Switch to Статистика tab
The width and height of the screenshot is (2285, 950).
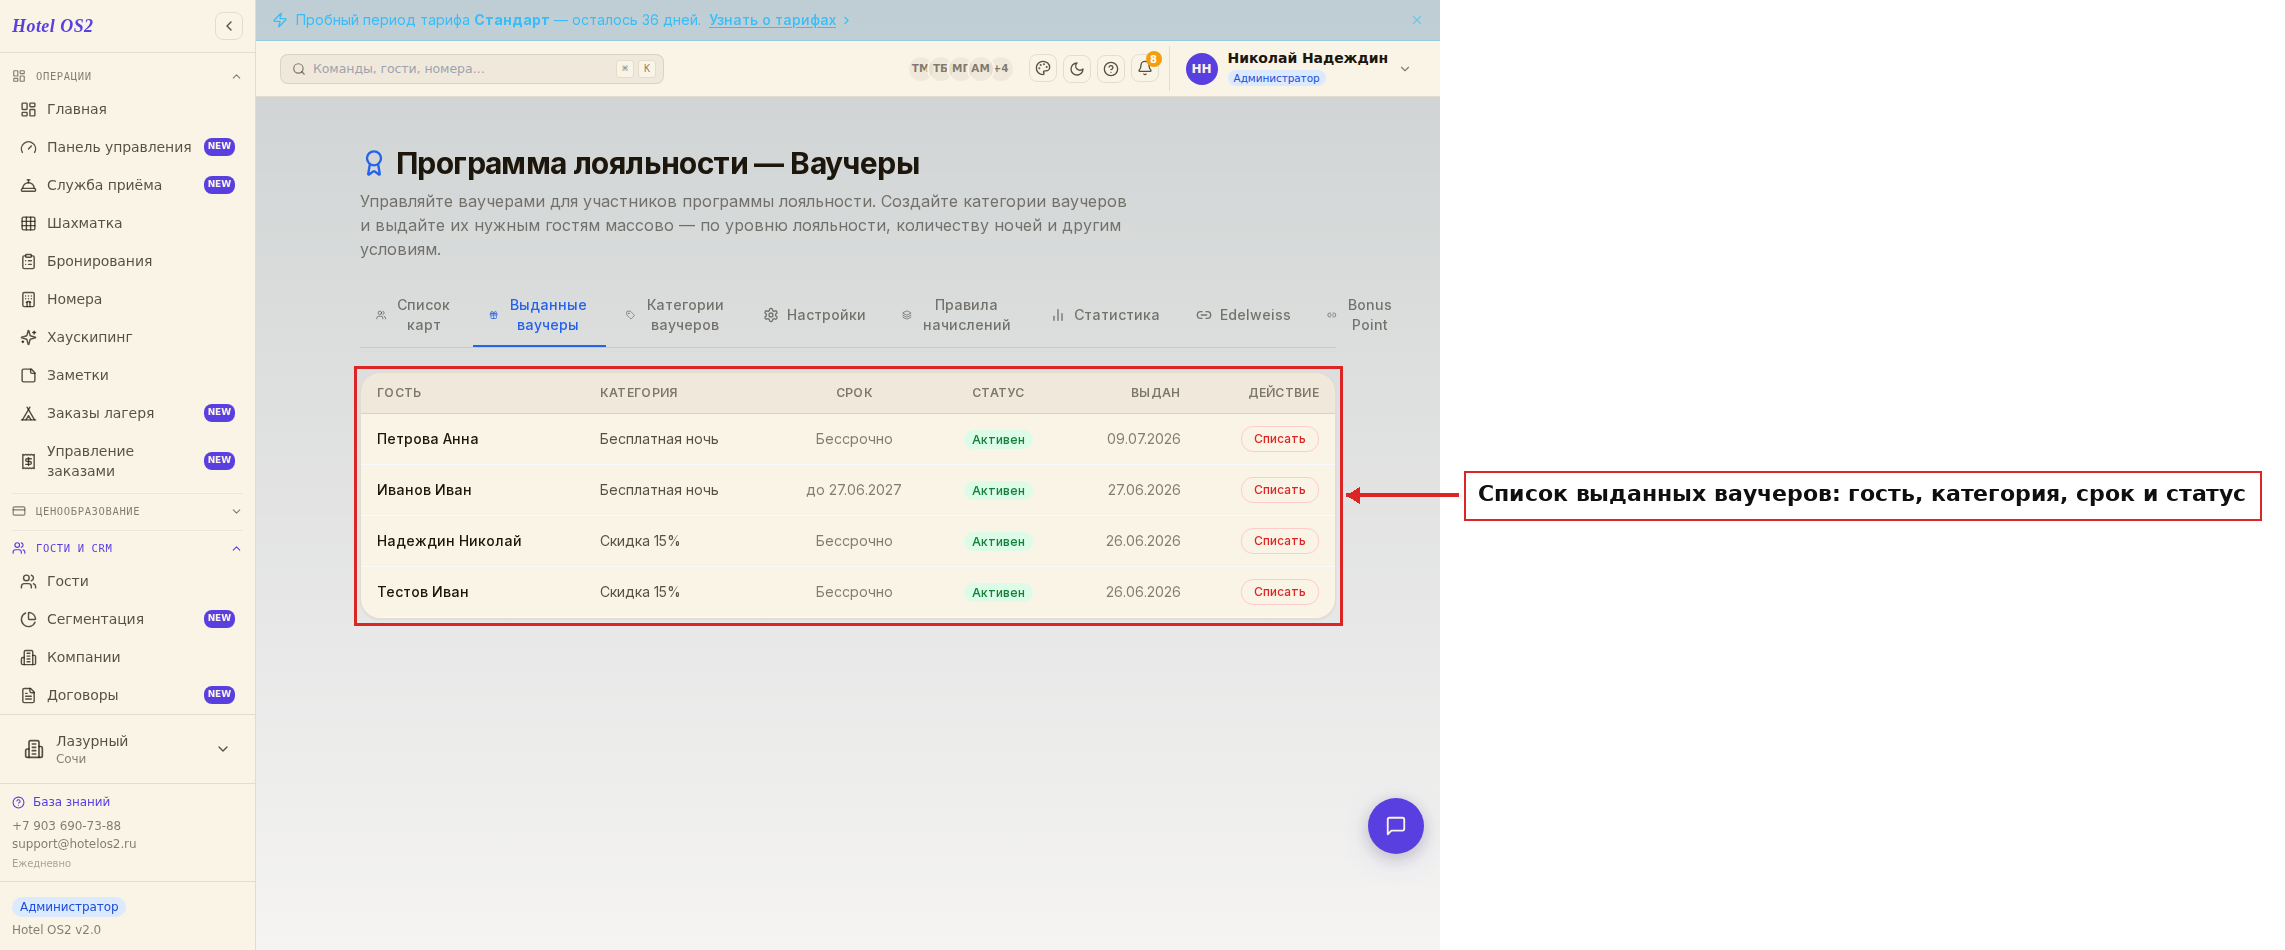pyautogui.click(x=1105, y=315)
